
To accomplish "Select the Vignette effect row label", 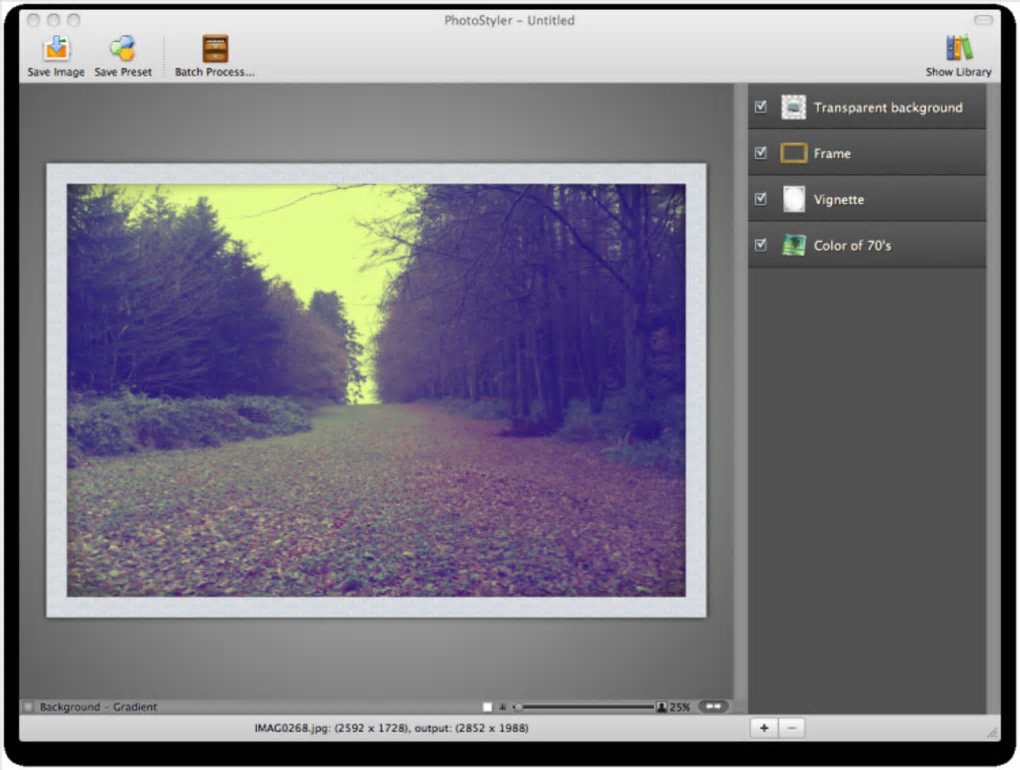I will click(839, 200).
